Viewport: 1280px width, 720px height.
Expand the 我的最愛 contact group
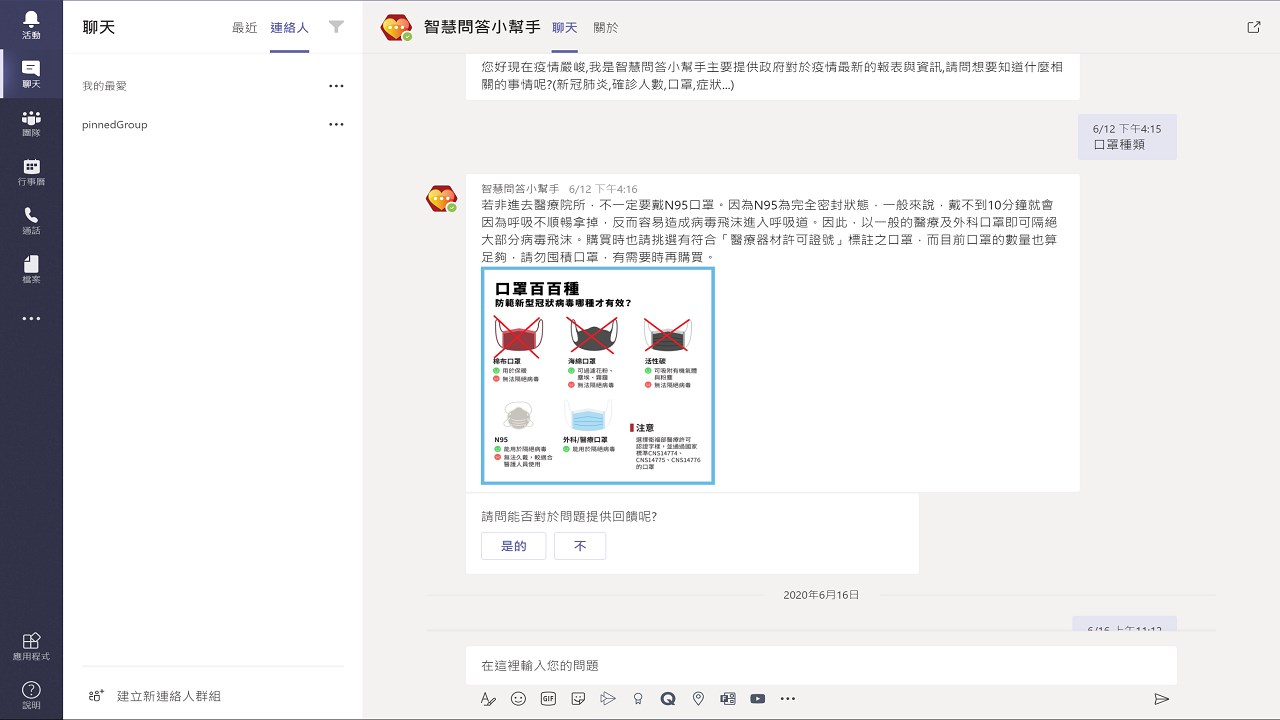click(104, 86)
